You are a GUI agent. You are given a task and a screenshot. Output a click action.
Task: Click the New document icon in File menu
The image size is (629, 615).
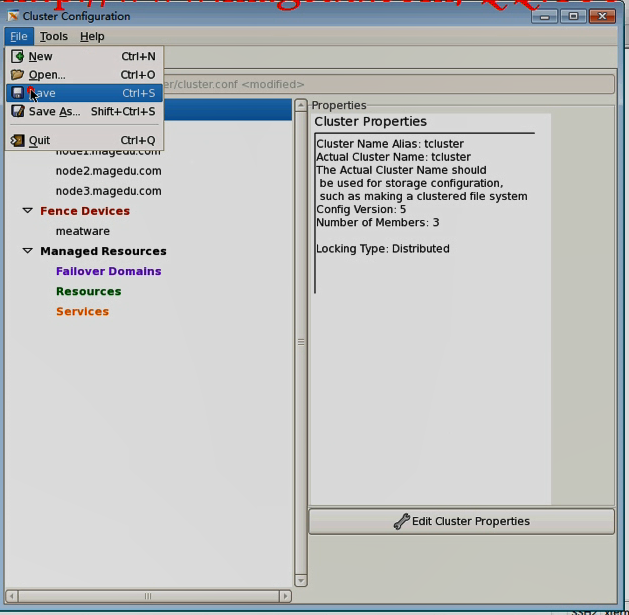tap(17, 57)
